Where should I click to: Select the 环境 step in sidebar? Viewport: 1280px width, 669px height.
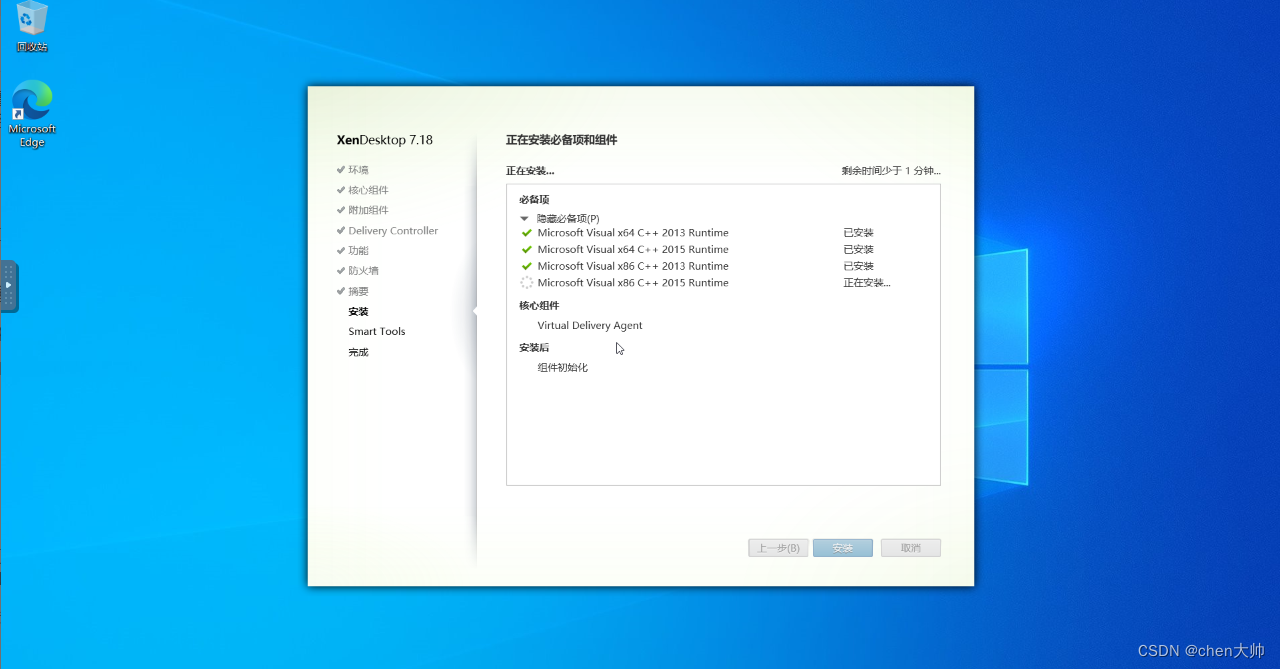[358, 170]
